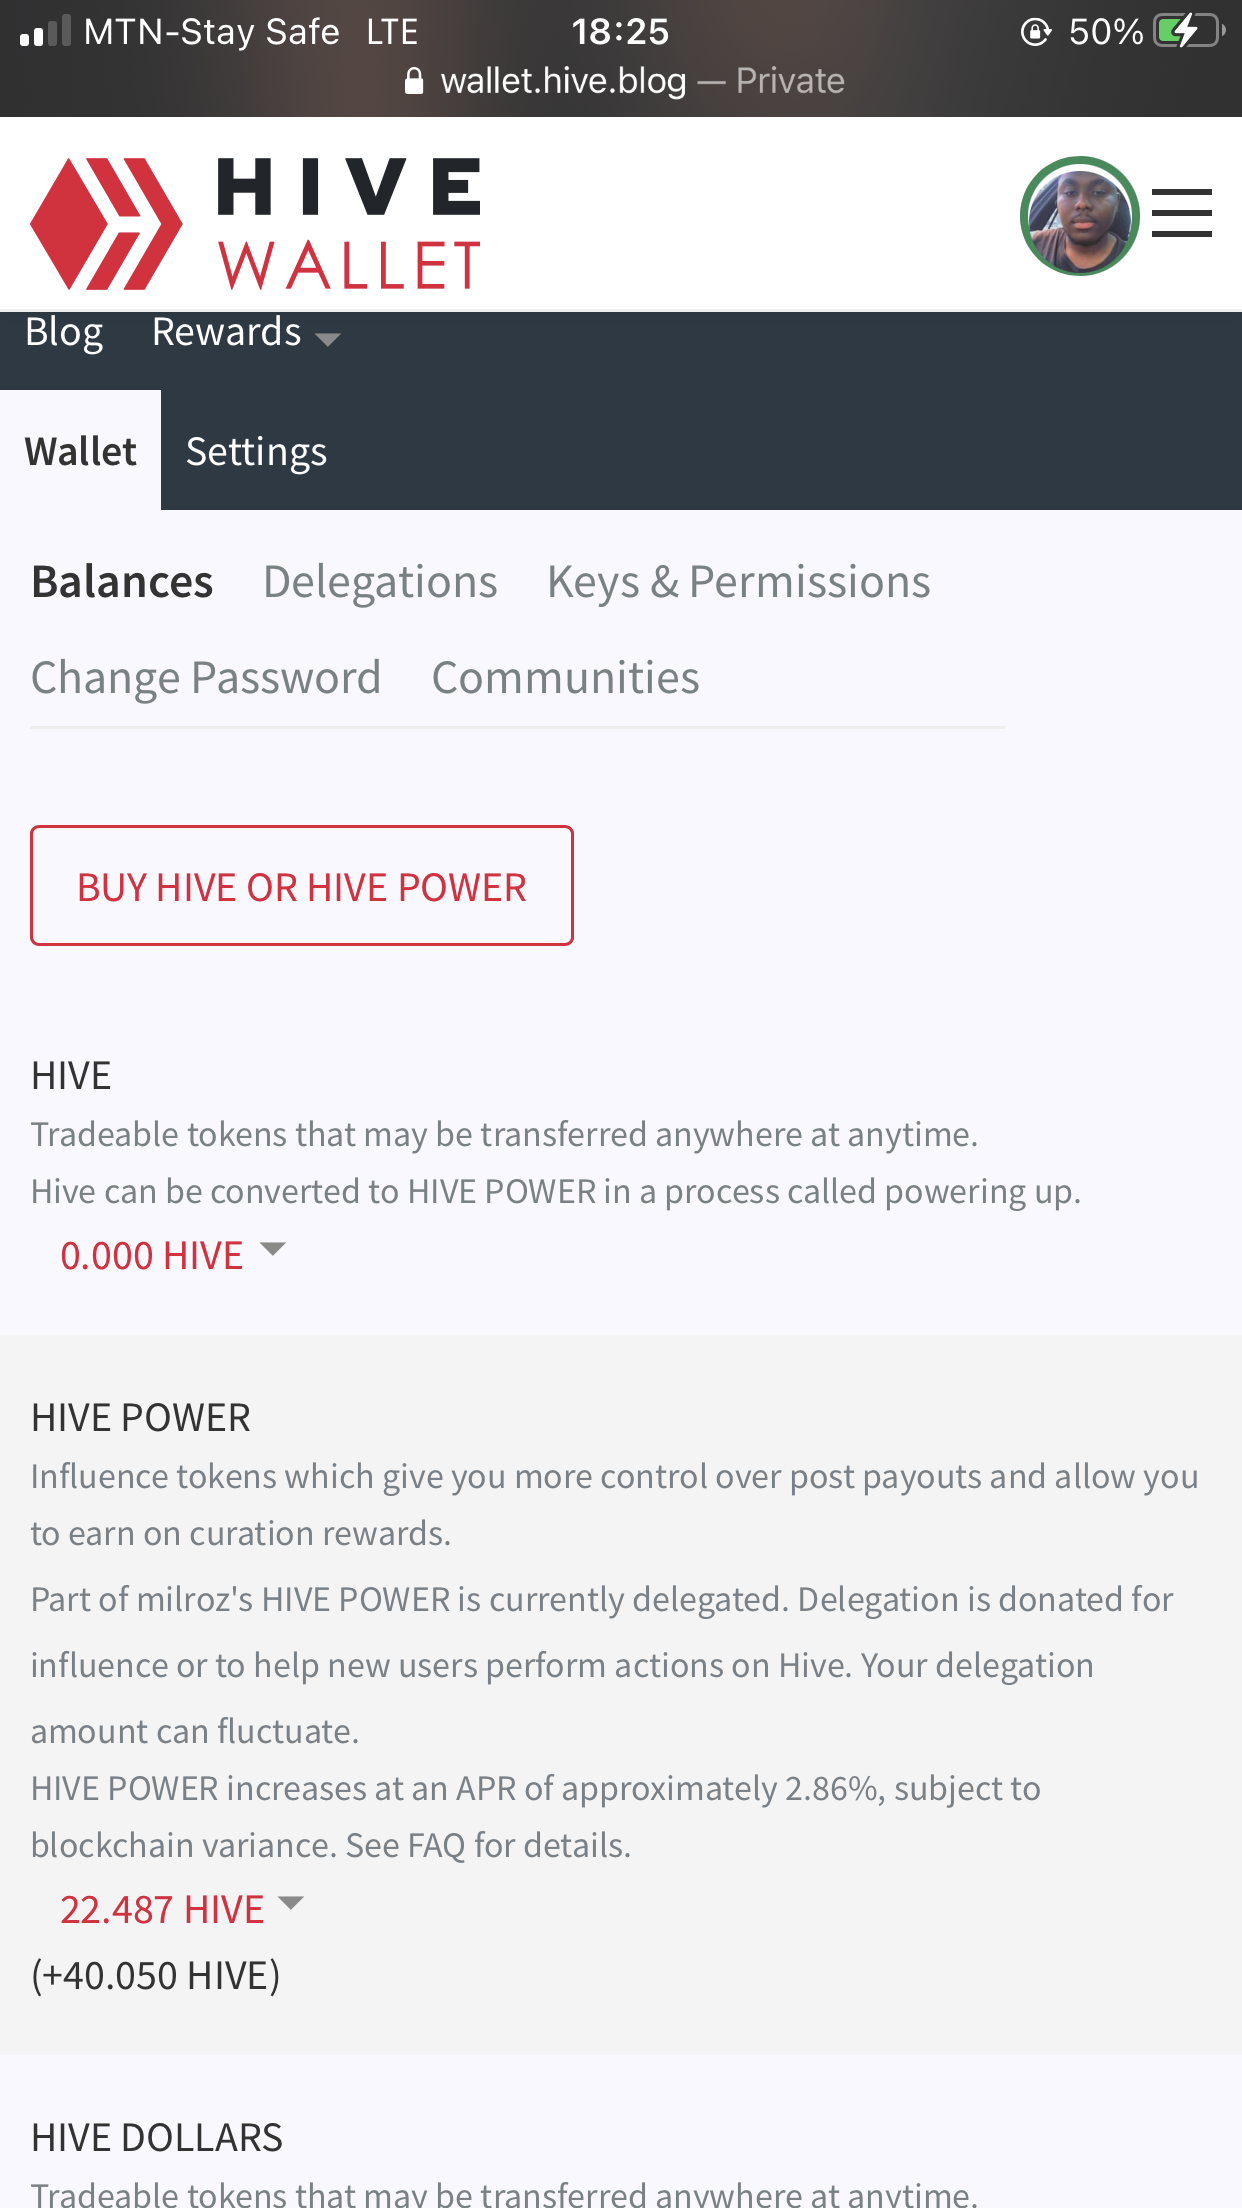This screenshot has width=1242, height=2208.
Task: Open Keys & Permissions section
Action: pos(738,582)
